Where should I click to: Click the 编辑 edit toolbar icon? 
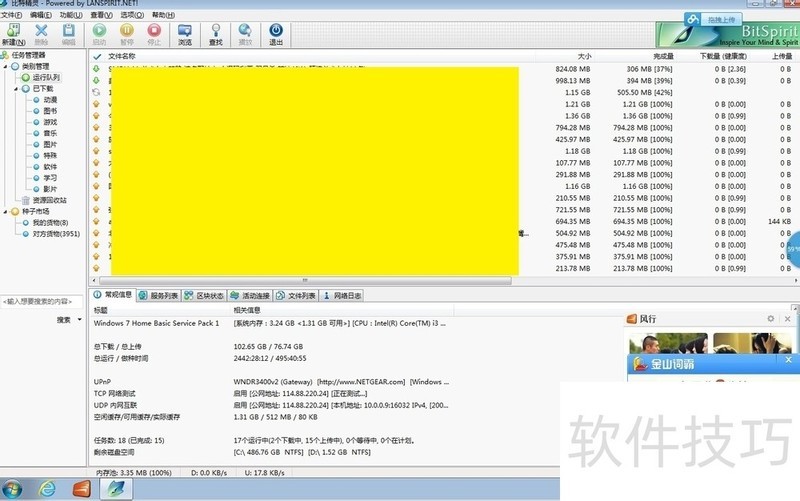click(68, 34)
